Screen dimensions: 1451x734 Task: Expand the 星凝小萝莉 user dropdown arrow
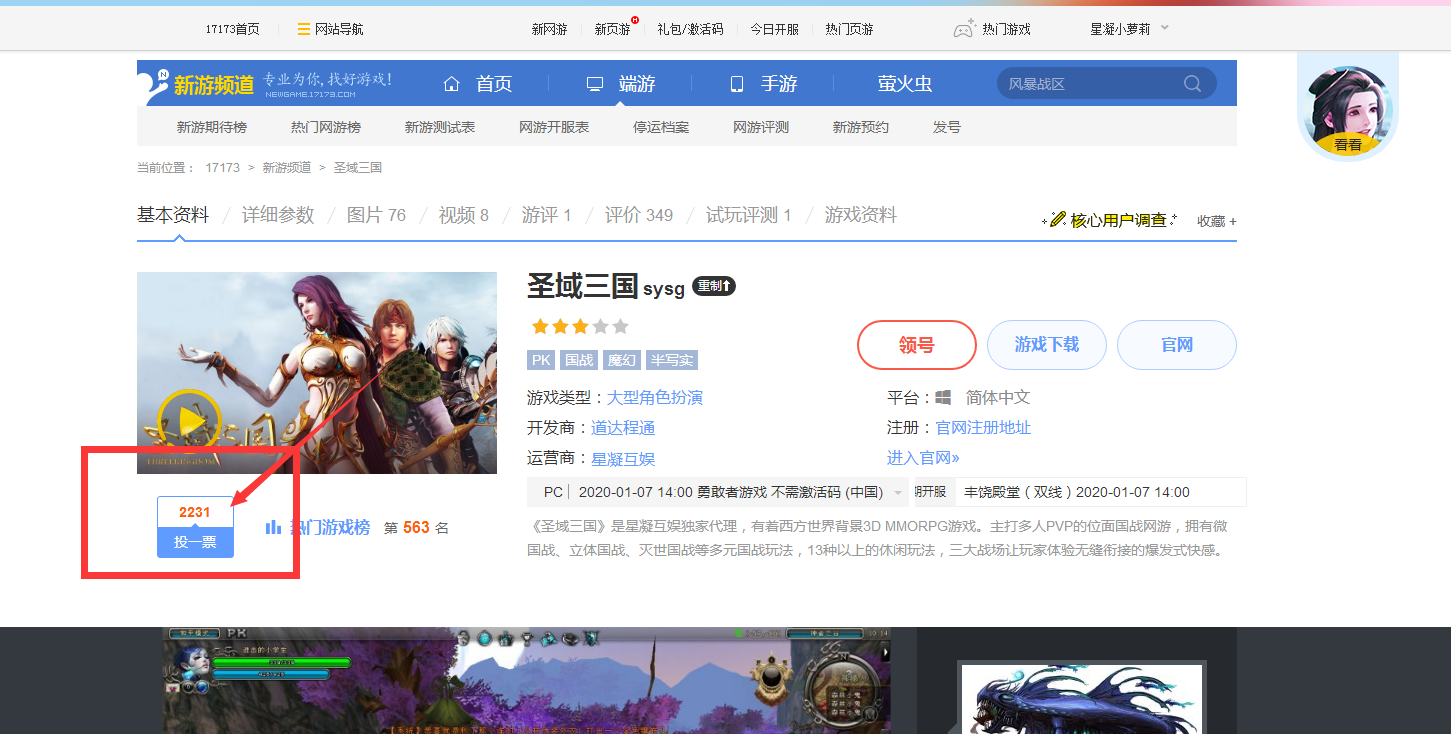pyautogui.click(x=1165, y=28)
